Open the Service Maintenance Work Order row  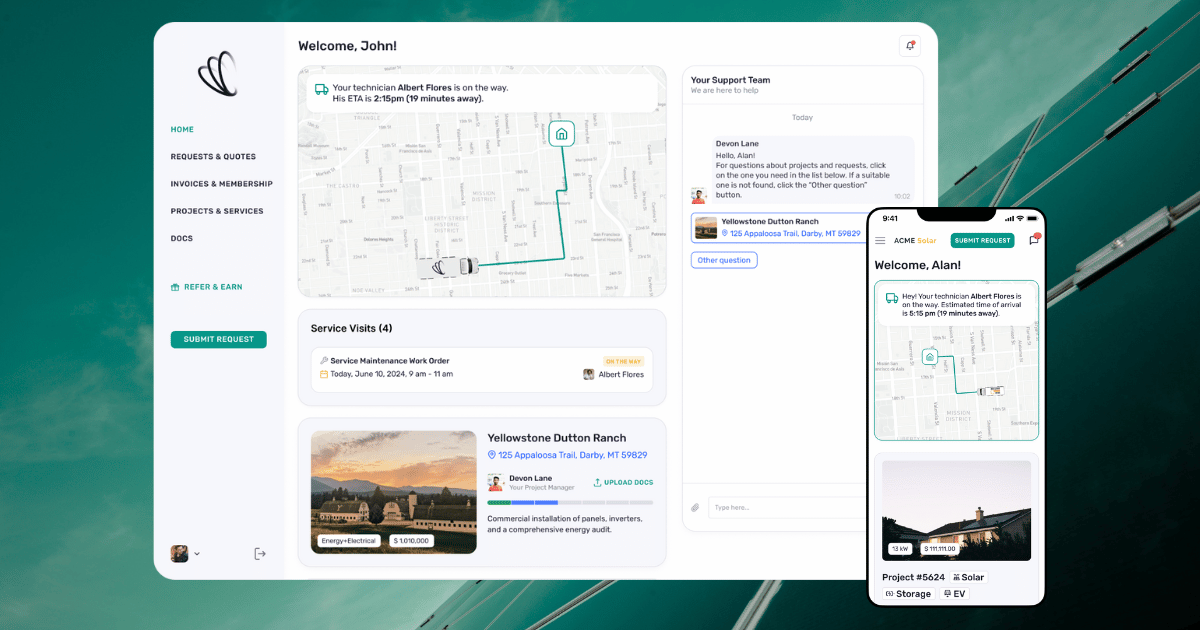482,369
